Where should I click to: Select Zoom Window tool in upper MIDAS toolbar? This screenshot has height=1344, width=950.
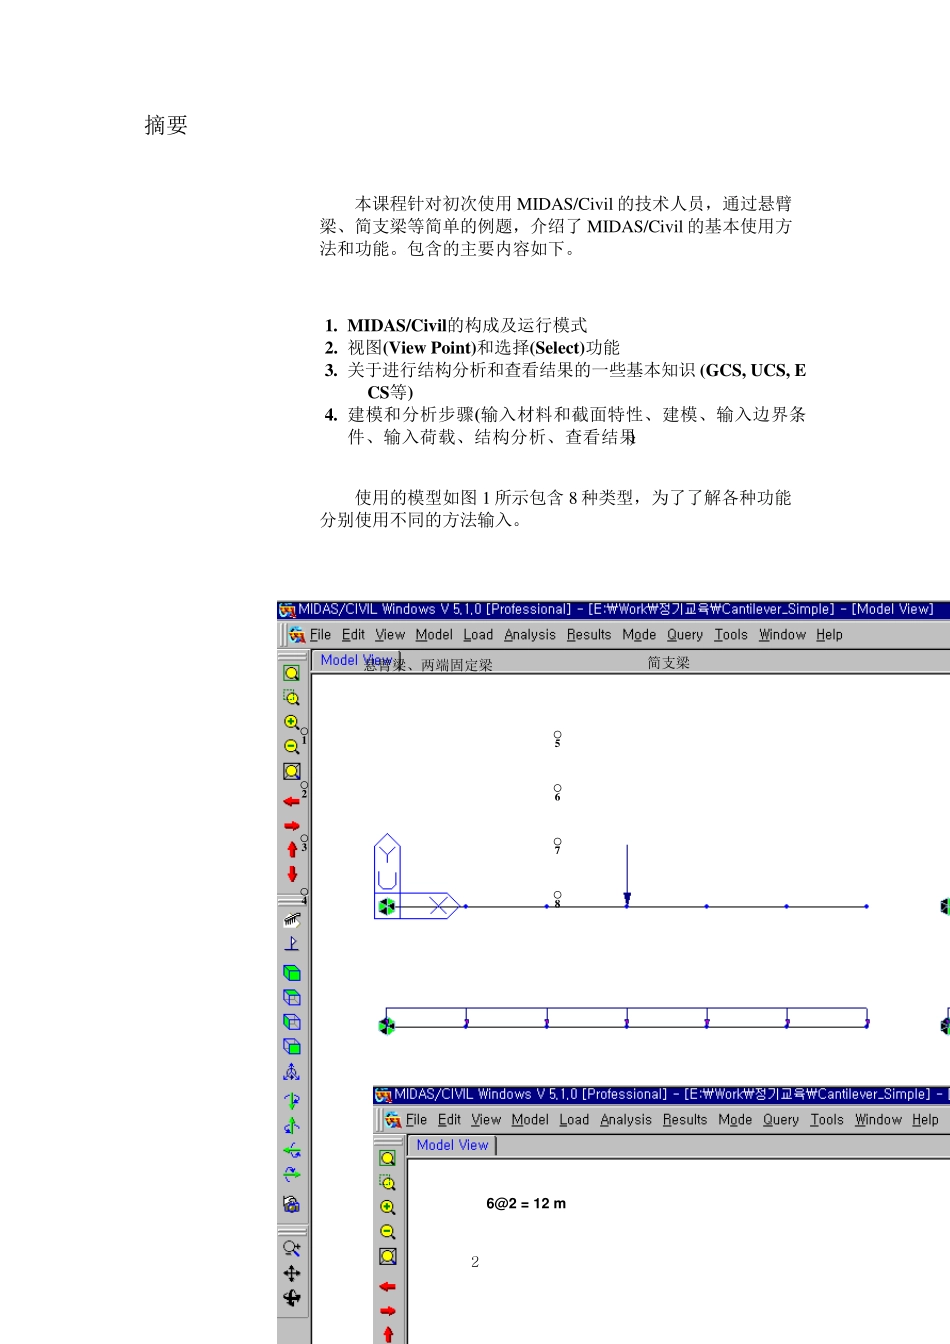click(x=291, y=697)
